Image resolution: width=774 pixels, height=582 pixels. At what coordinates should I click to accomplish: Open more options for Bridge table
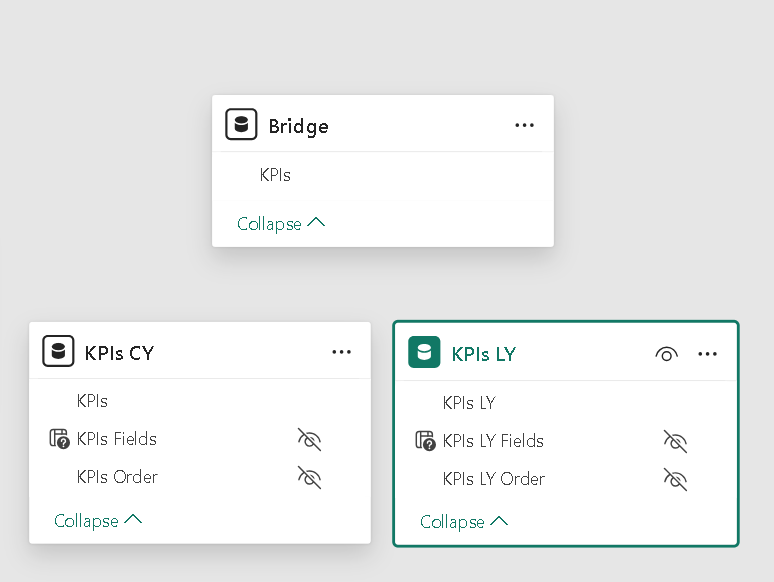(x=525, y=125)
